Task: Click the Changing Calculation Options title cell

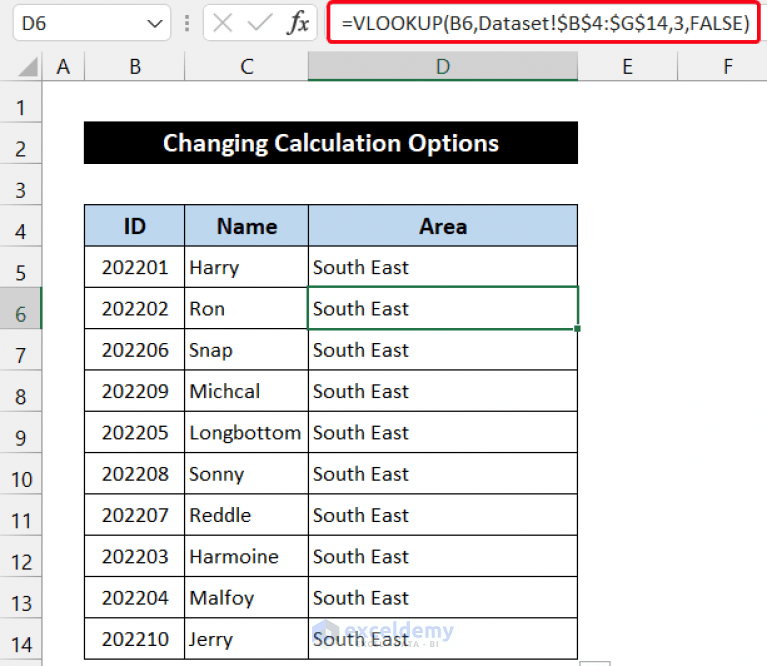Action: (x=331, y=143)
